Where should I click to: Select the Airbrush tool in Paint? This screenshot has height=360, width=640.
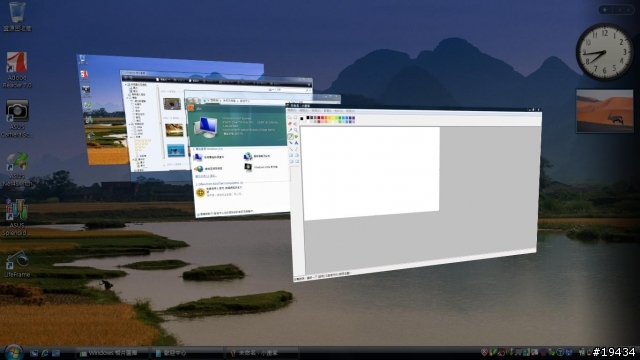(290, 143)
